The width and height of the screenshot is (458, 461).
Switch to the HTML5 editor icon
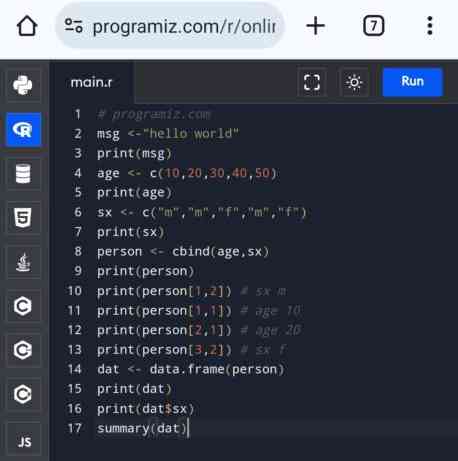click(x=23, y=218)
